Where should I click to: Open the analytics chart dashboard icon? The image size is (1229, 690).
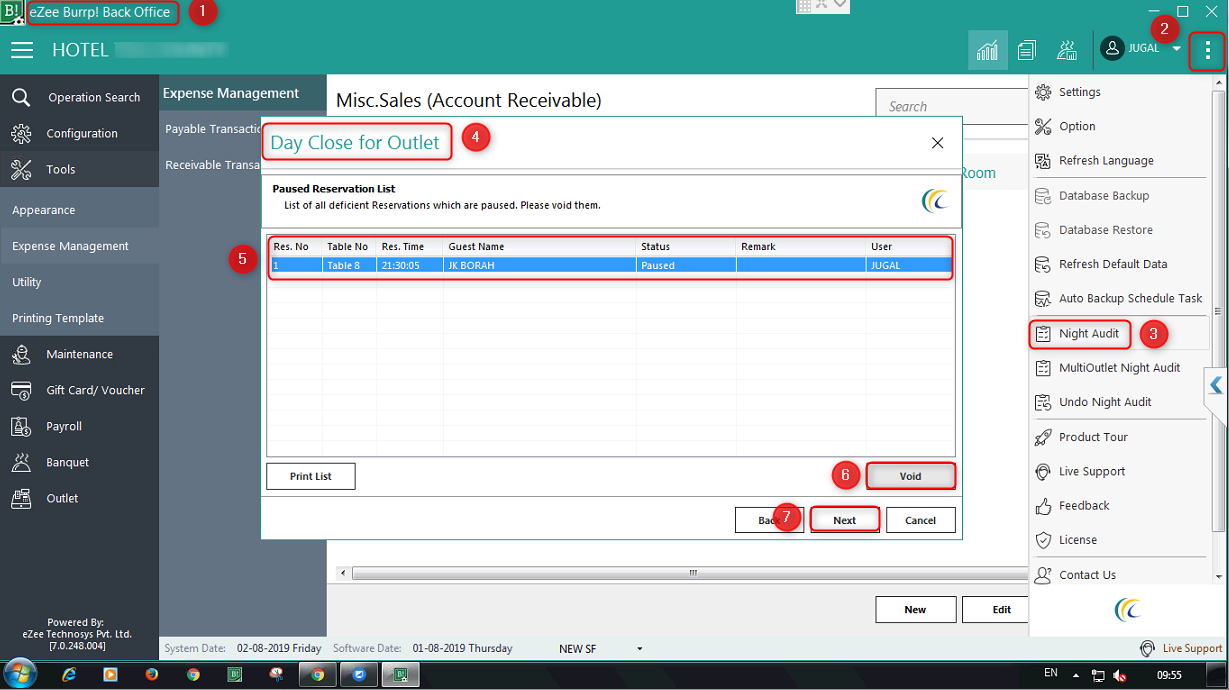tap(988, 50)
